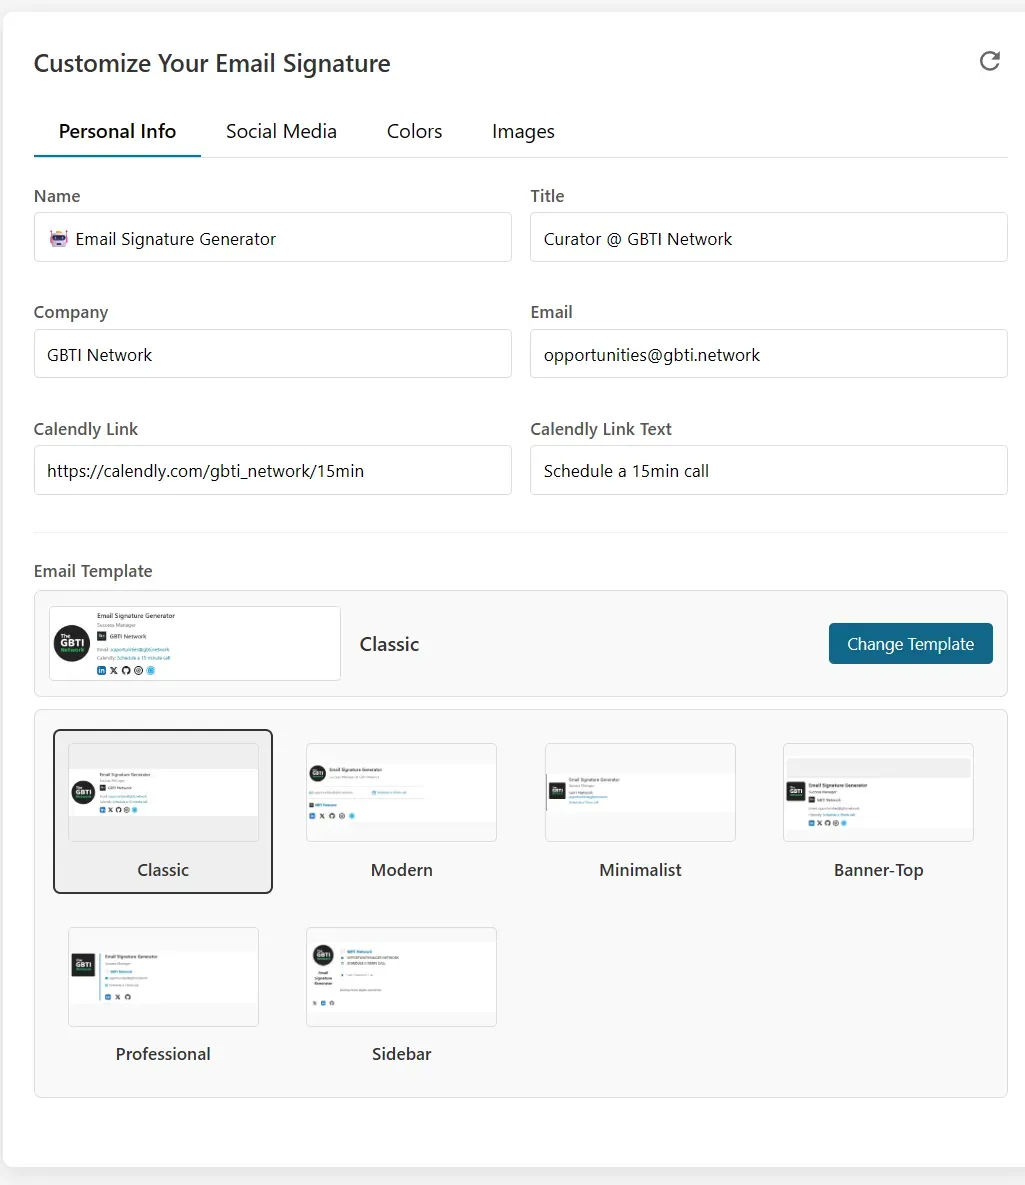Edit the Calendly Link URL field
The width and height of the screenshot is (1025, 1185).
click(x=273, y=470)
